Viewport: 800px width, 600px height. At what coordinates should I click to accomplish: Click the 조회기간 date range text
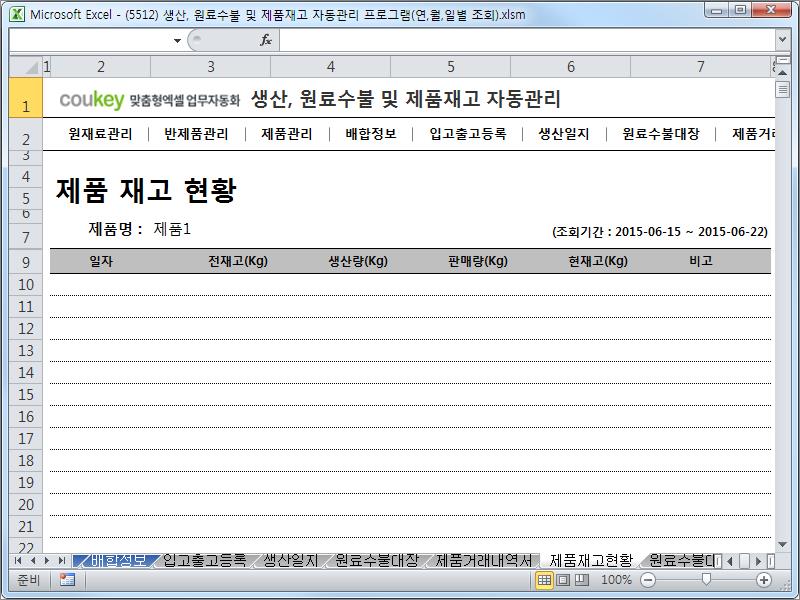coord(660,232)
